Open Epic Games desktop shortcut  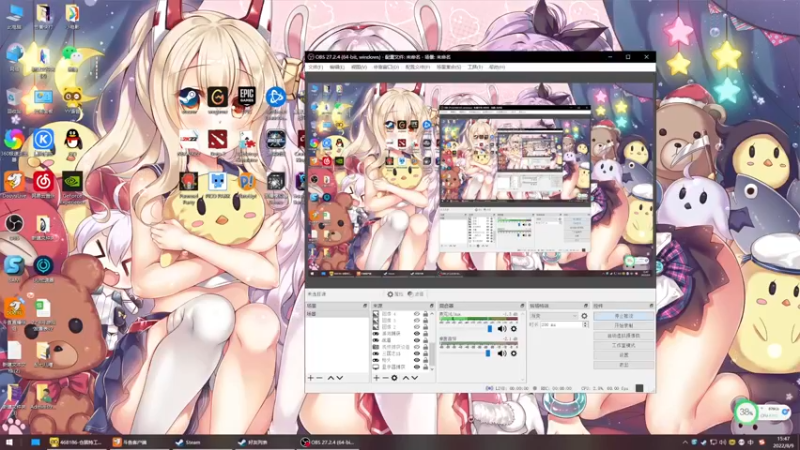(246, 97)
